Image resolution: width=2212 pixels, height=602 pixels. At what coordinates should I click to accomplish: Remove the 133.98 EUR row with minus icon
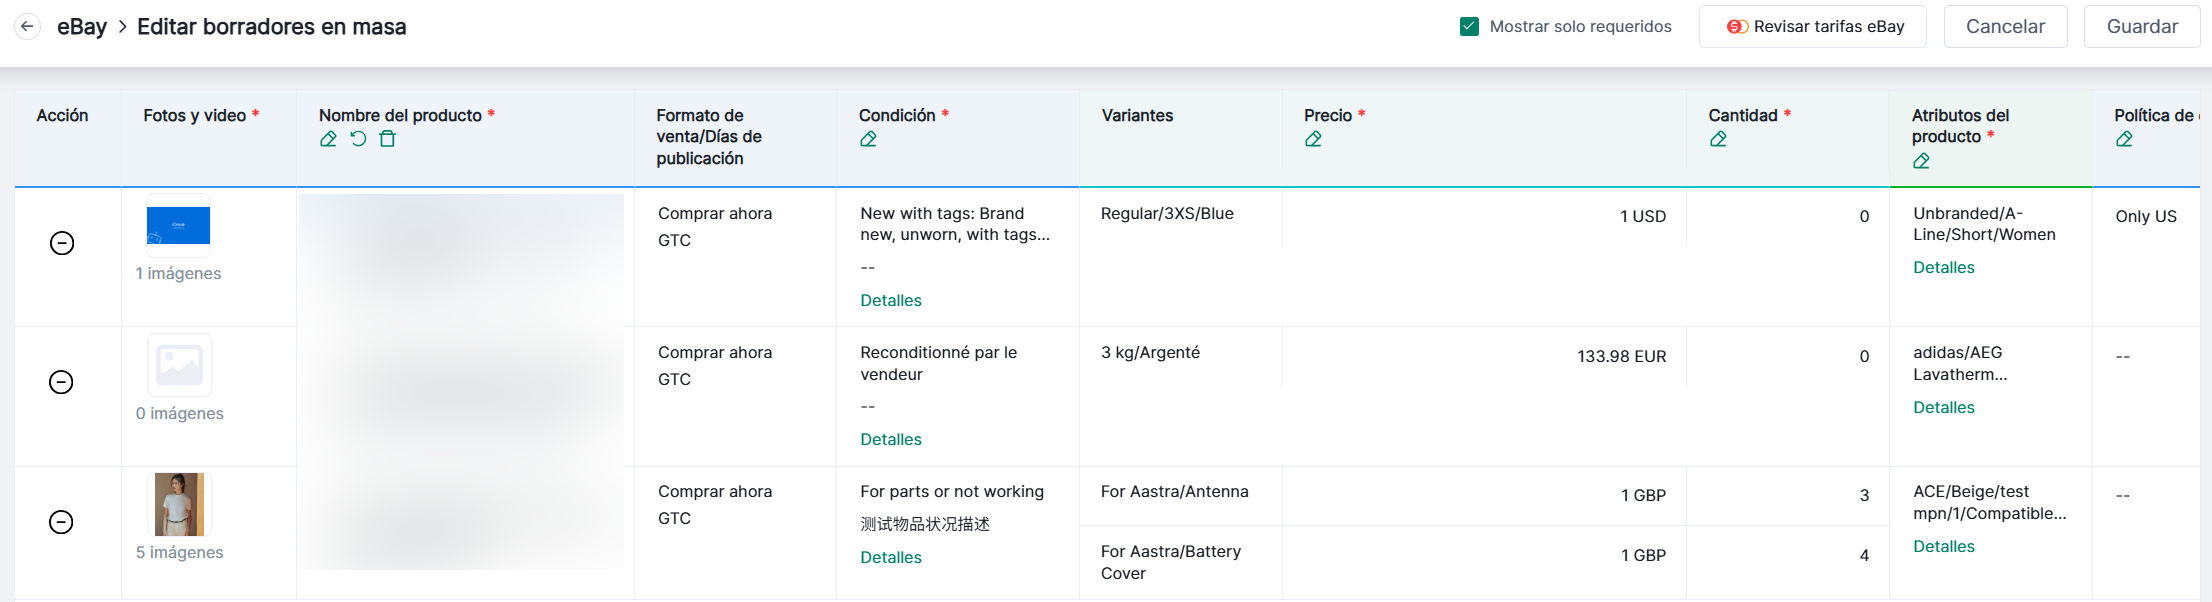click(61, 382)
